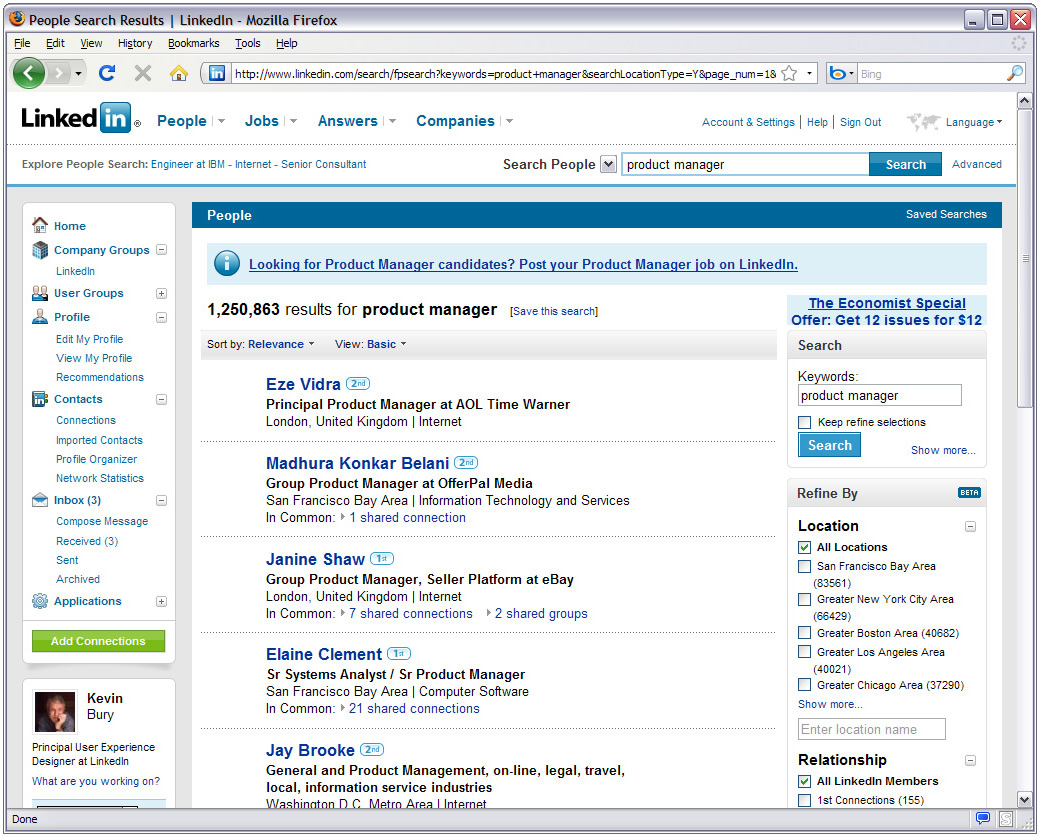Screen dimensions: 1042x838
Task: Open the Tools menu
Action: tap(247, 43)
